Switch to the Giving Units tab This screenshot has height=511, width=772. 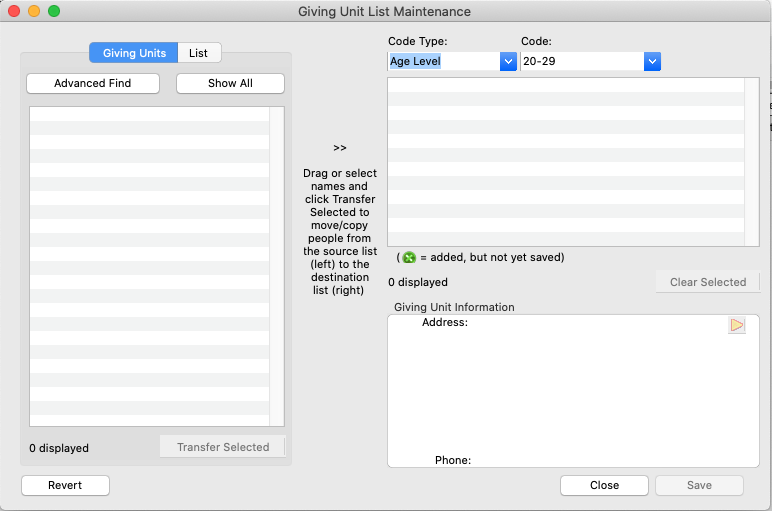pos(134,54)
